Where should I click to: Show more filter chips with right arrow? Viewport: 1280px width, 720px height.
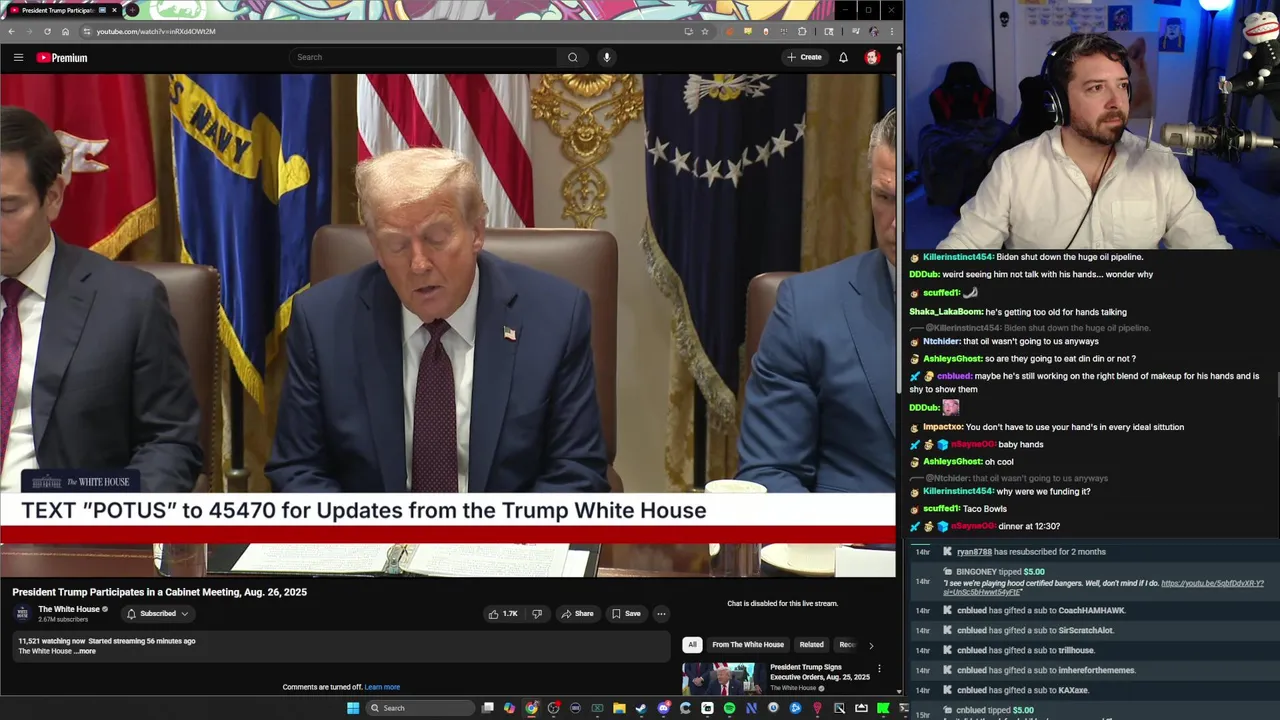pyautogui.click(x=870, y=645)
